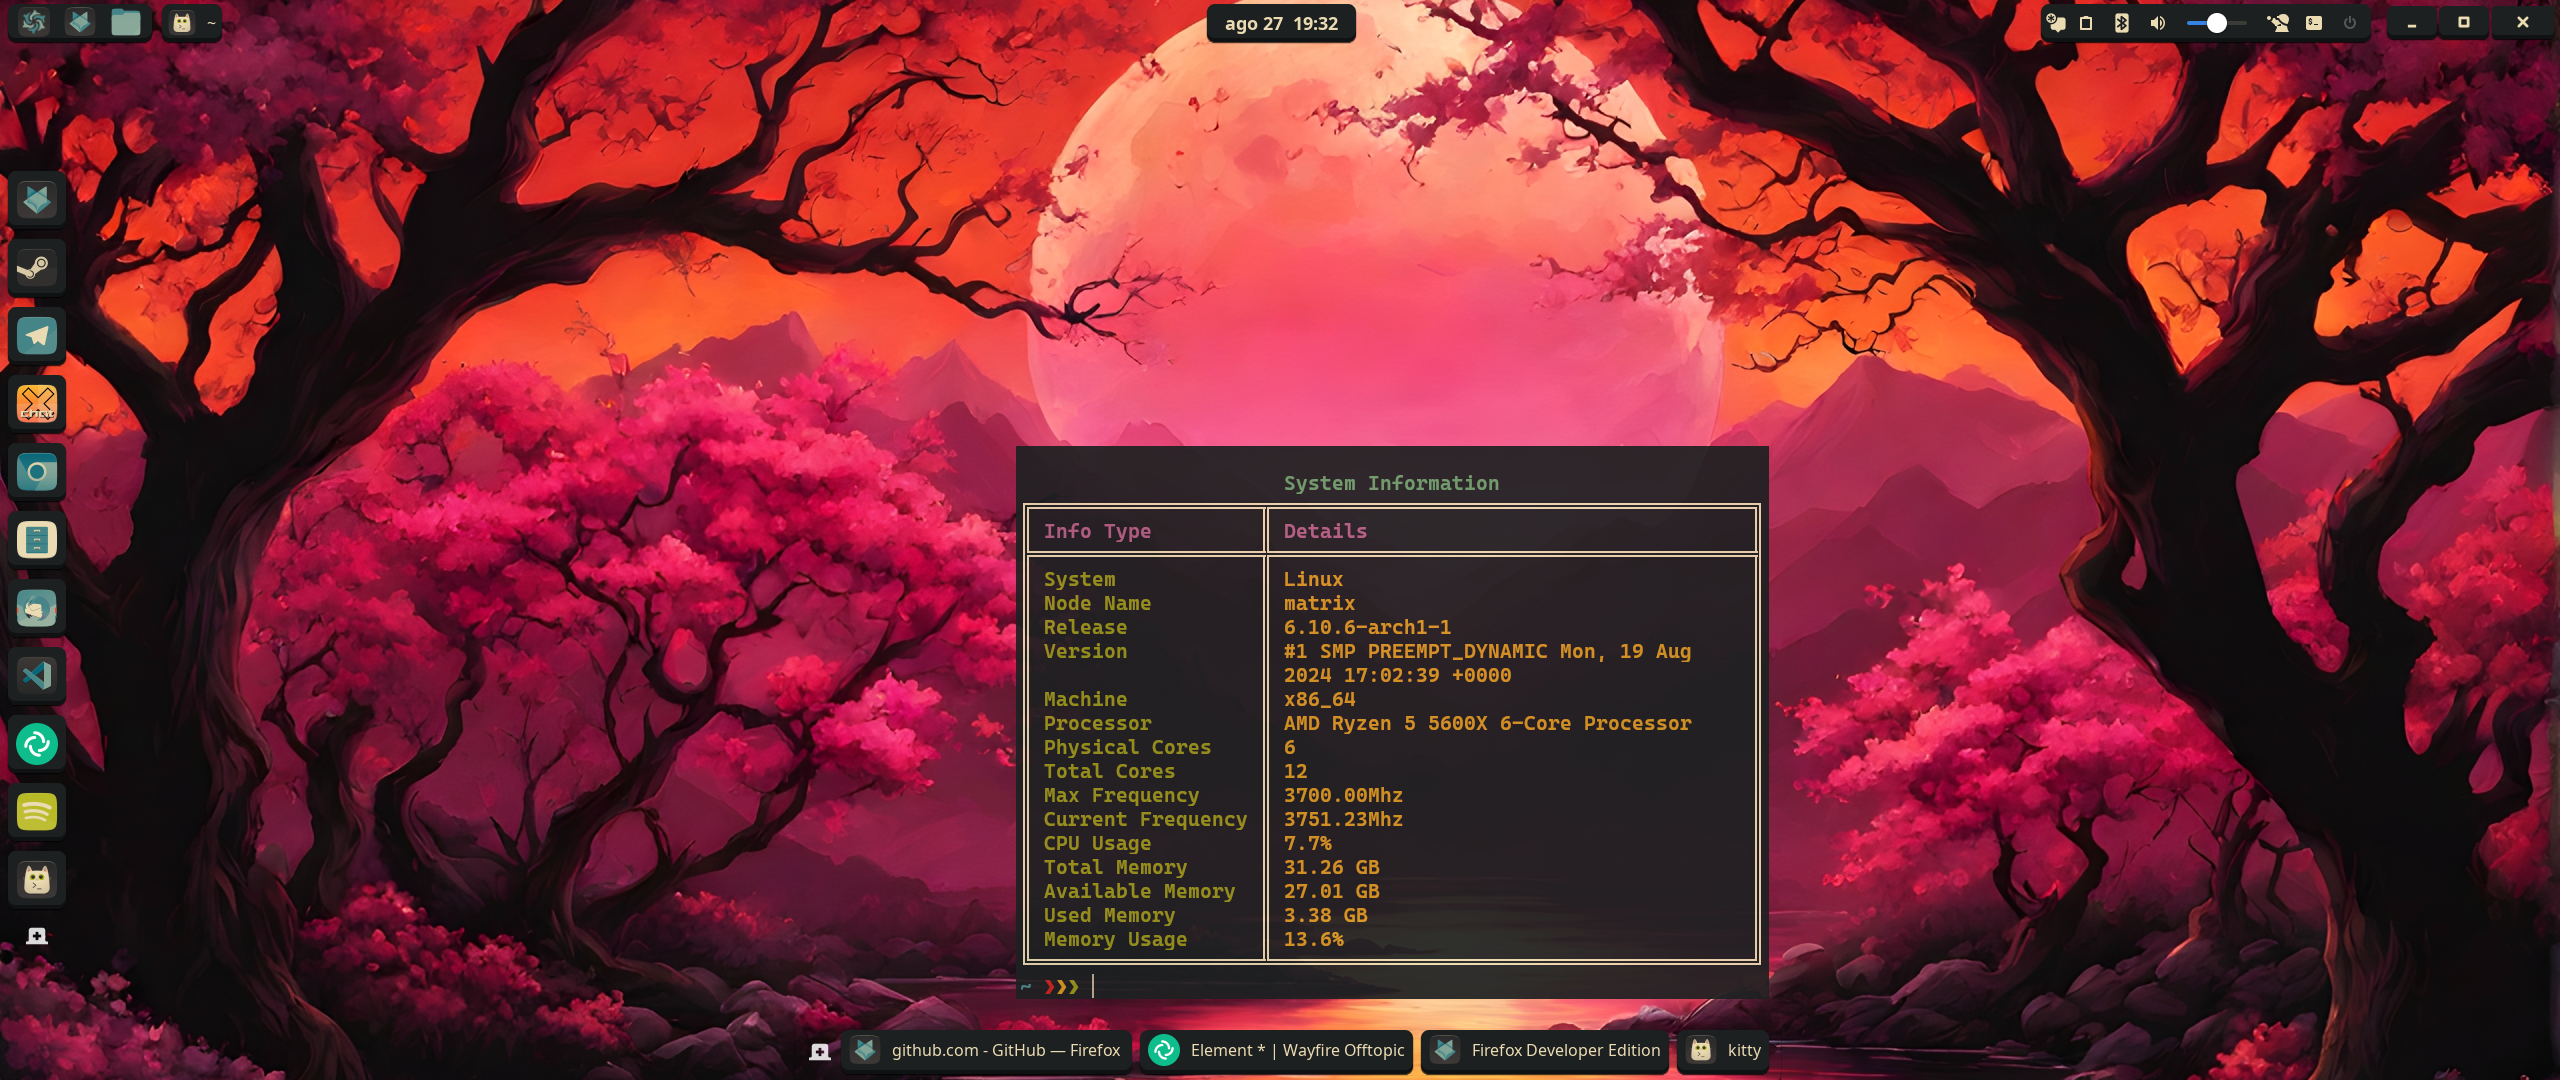This screenshot has height=1080, width=2560.
Task: Open the power menu icon
Action: [x=2350, y=22]
